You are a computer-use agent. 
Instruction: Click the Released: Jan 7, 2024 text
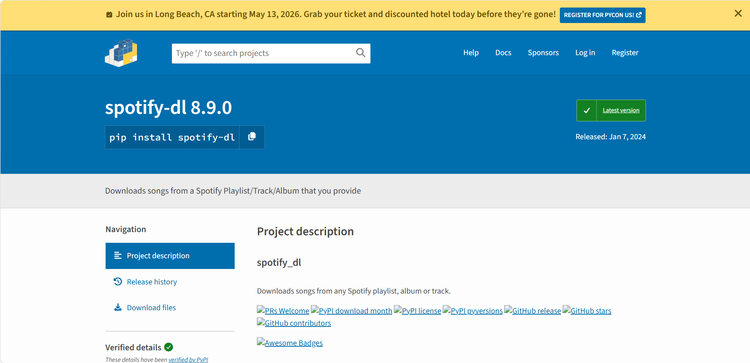pos(610,137)
